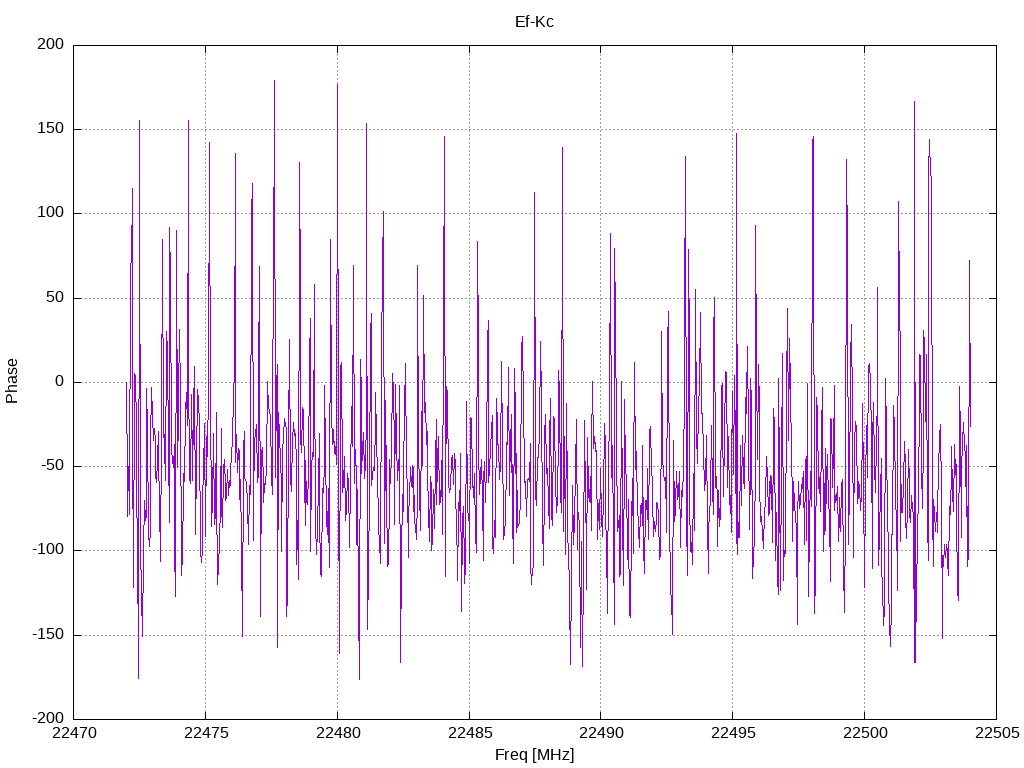This screenshot has width=1024, height=768.
Task: Click the x-axis tick label '22490'
Action: tap(601, 733)
